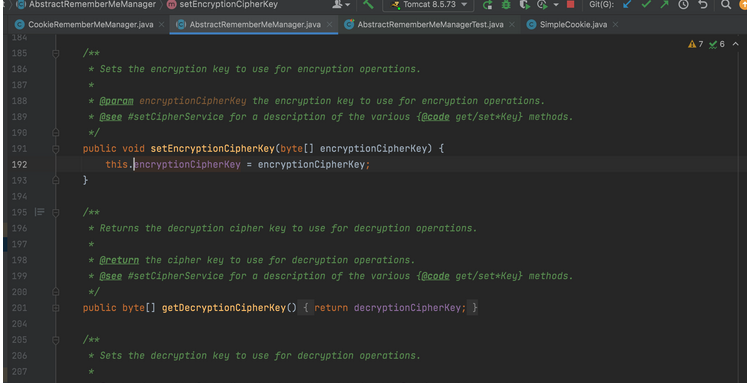Click the render doc comment icon at line 195

click(x=40, y=212)
